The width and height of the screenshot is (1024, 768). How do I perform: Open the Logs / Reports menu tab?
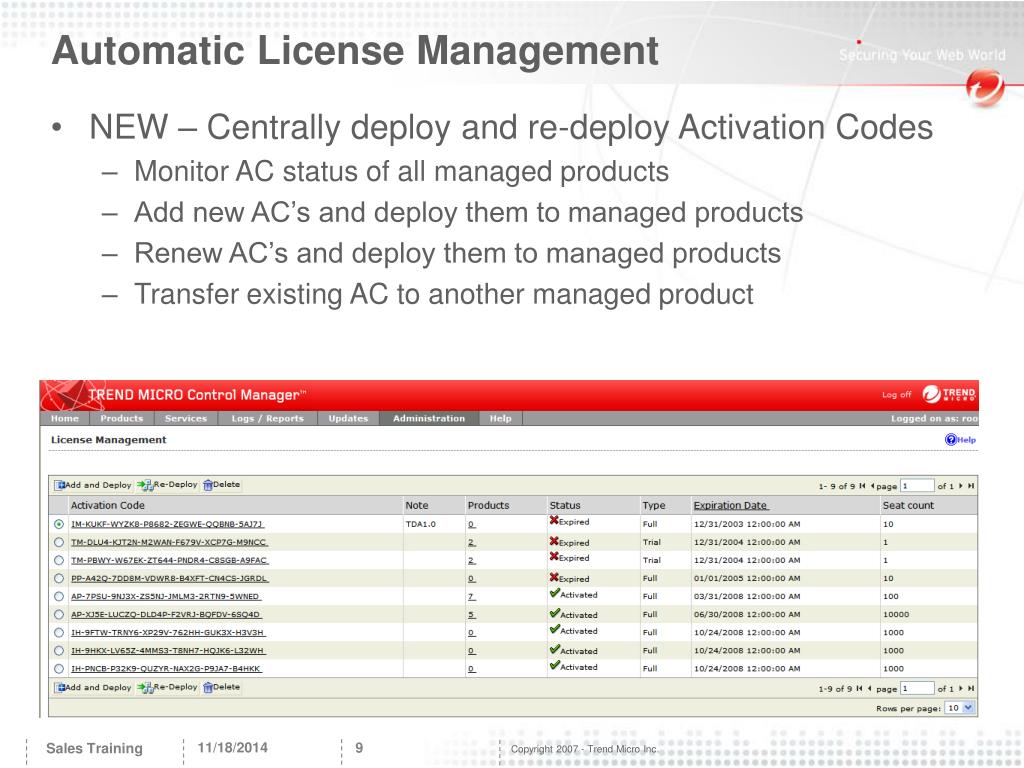point(268,419)
